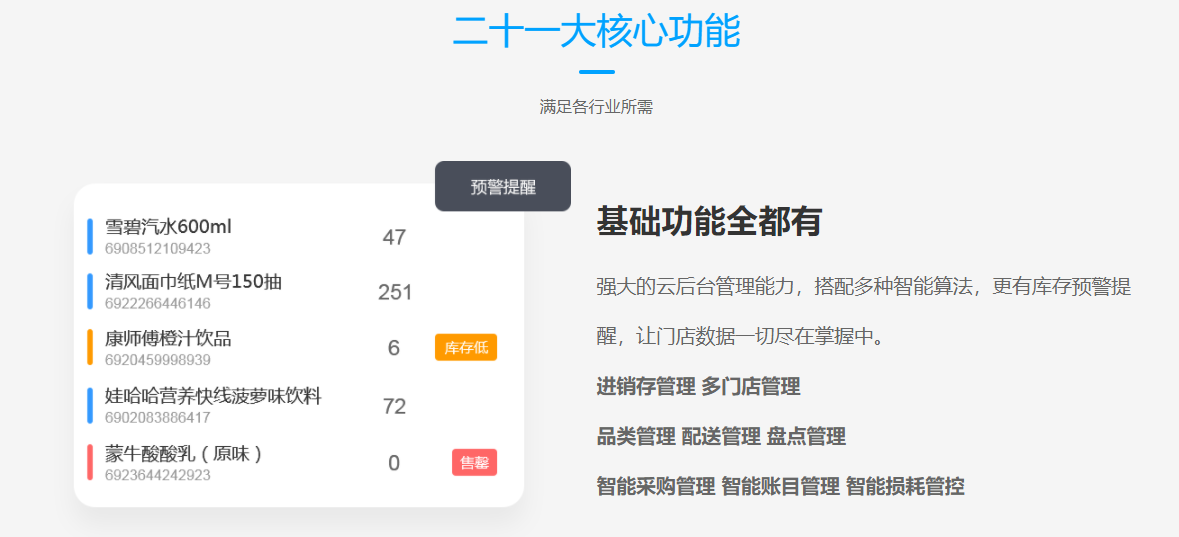Click the 智能损耗管控 feature text
The image size is (1179, 537).
[x=905, y=487]
